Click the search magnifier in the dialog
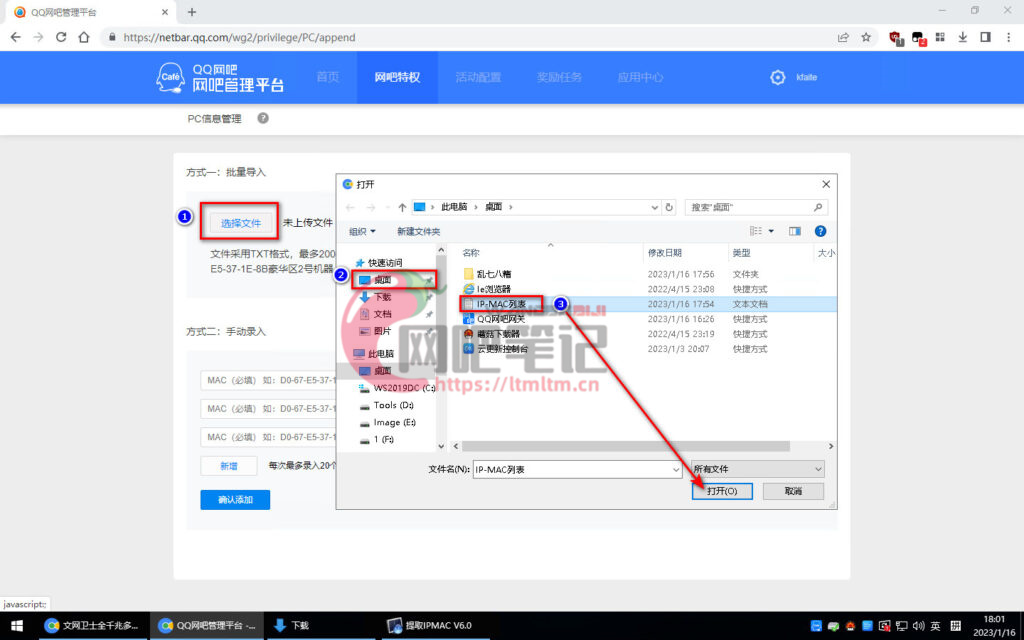The width and height of the screenshot is (1024, 640). click(818, 207)
